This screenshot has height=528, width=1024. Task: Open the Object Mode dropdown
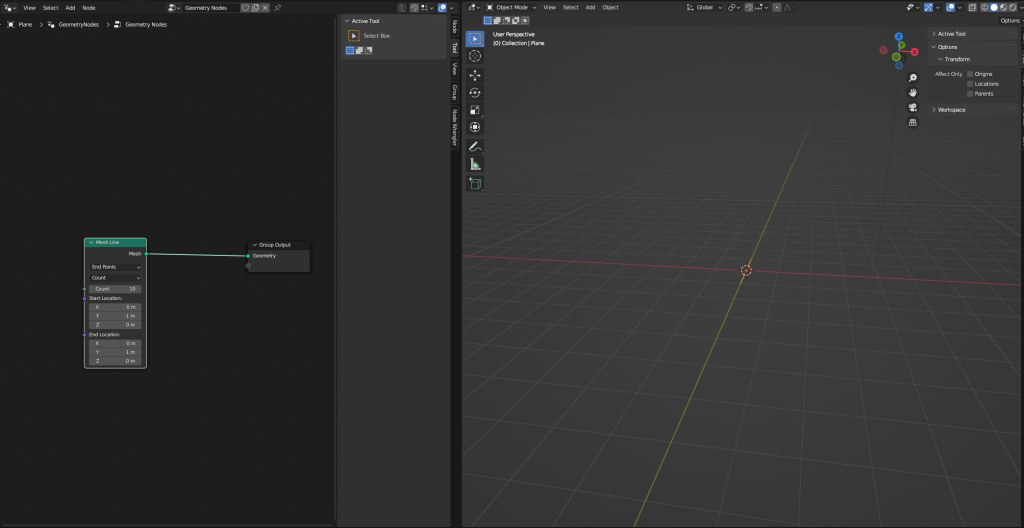[511, 7]
